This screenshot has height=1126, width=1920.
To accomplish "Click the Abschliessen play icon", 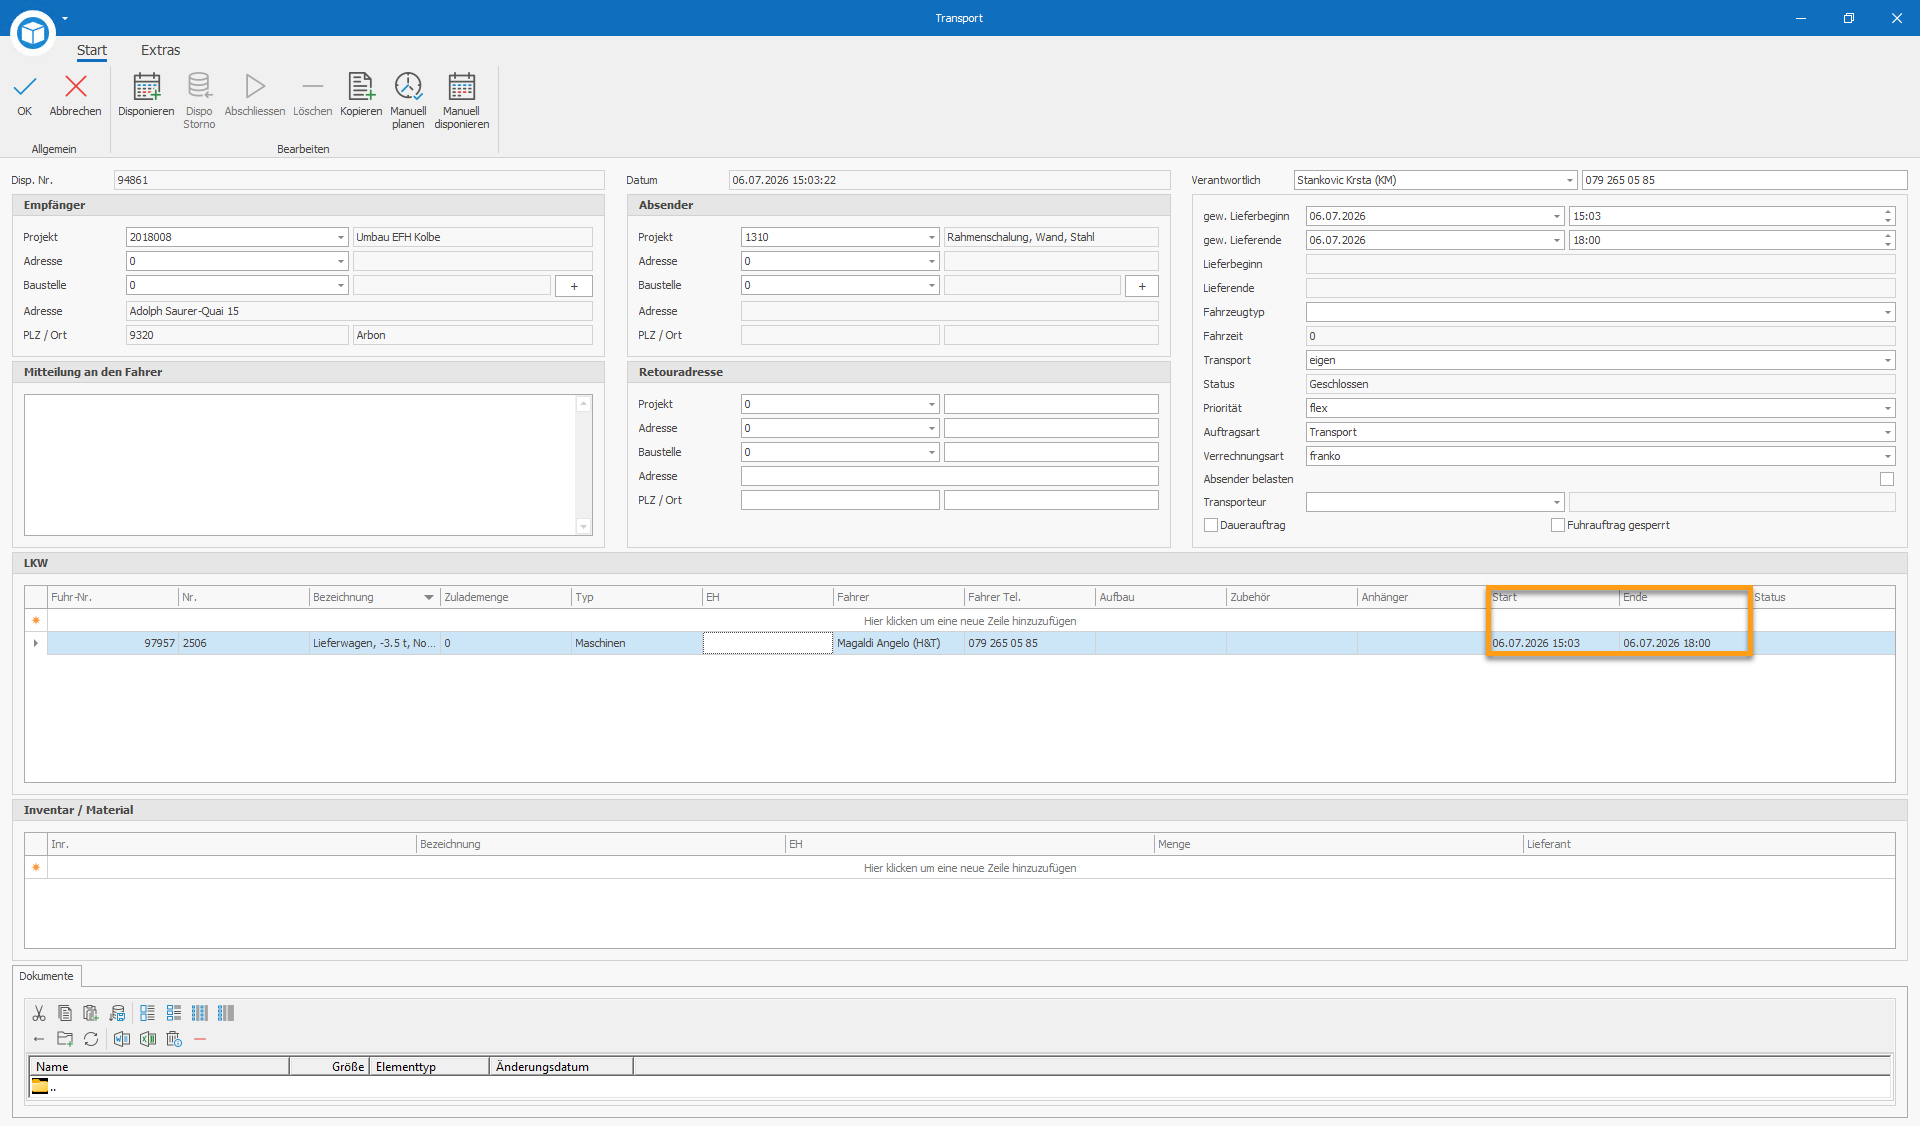I will coord(255,87).
